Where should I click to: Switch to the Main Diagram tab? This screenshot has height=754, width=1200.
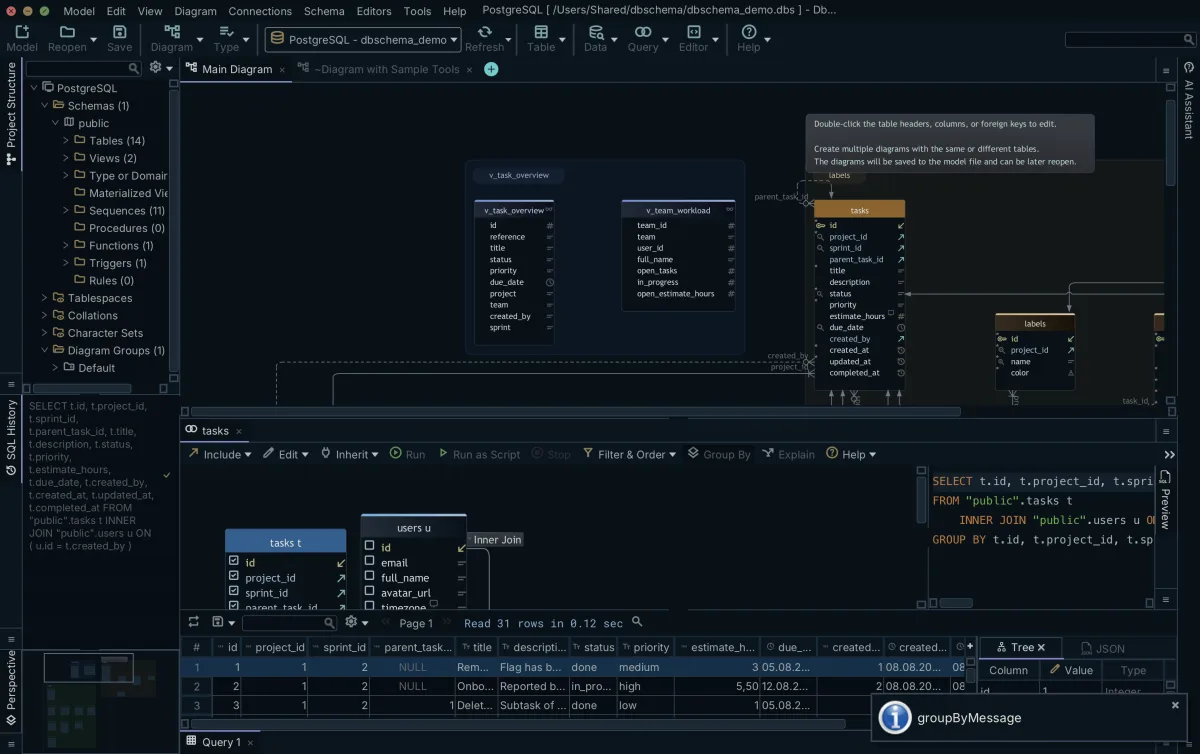click(237, 69)
